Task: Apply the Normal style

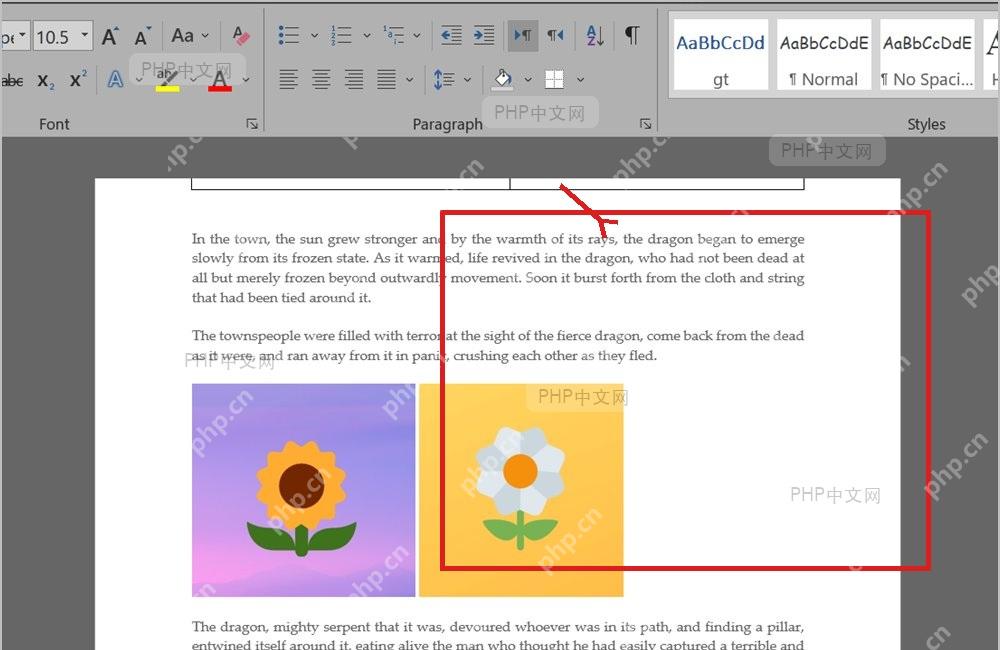Action: (x=824, y=55)
